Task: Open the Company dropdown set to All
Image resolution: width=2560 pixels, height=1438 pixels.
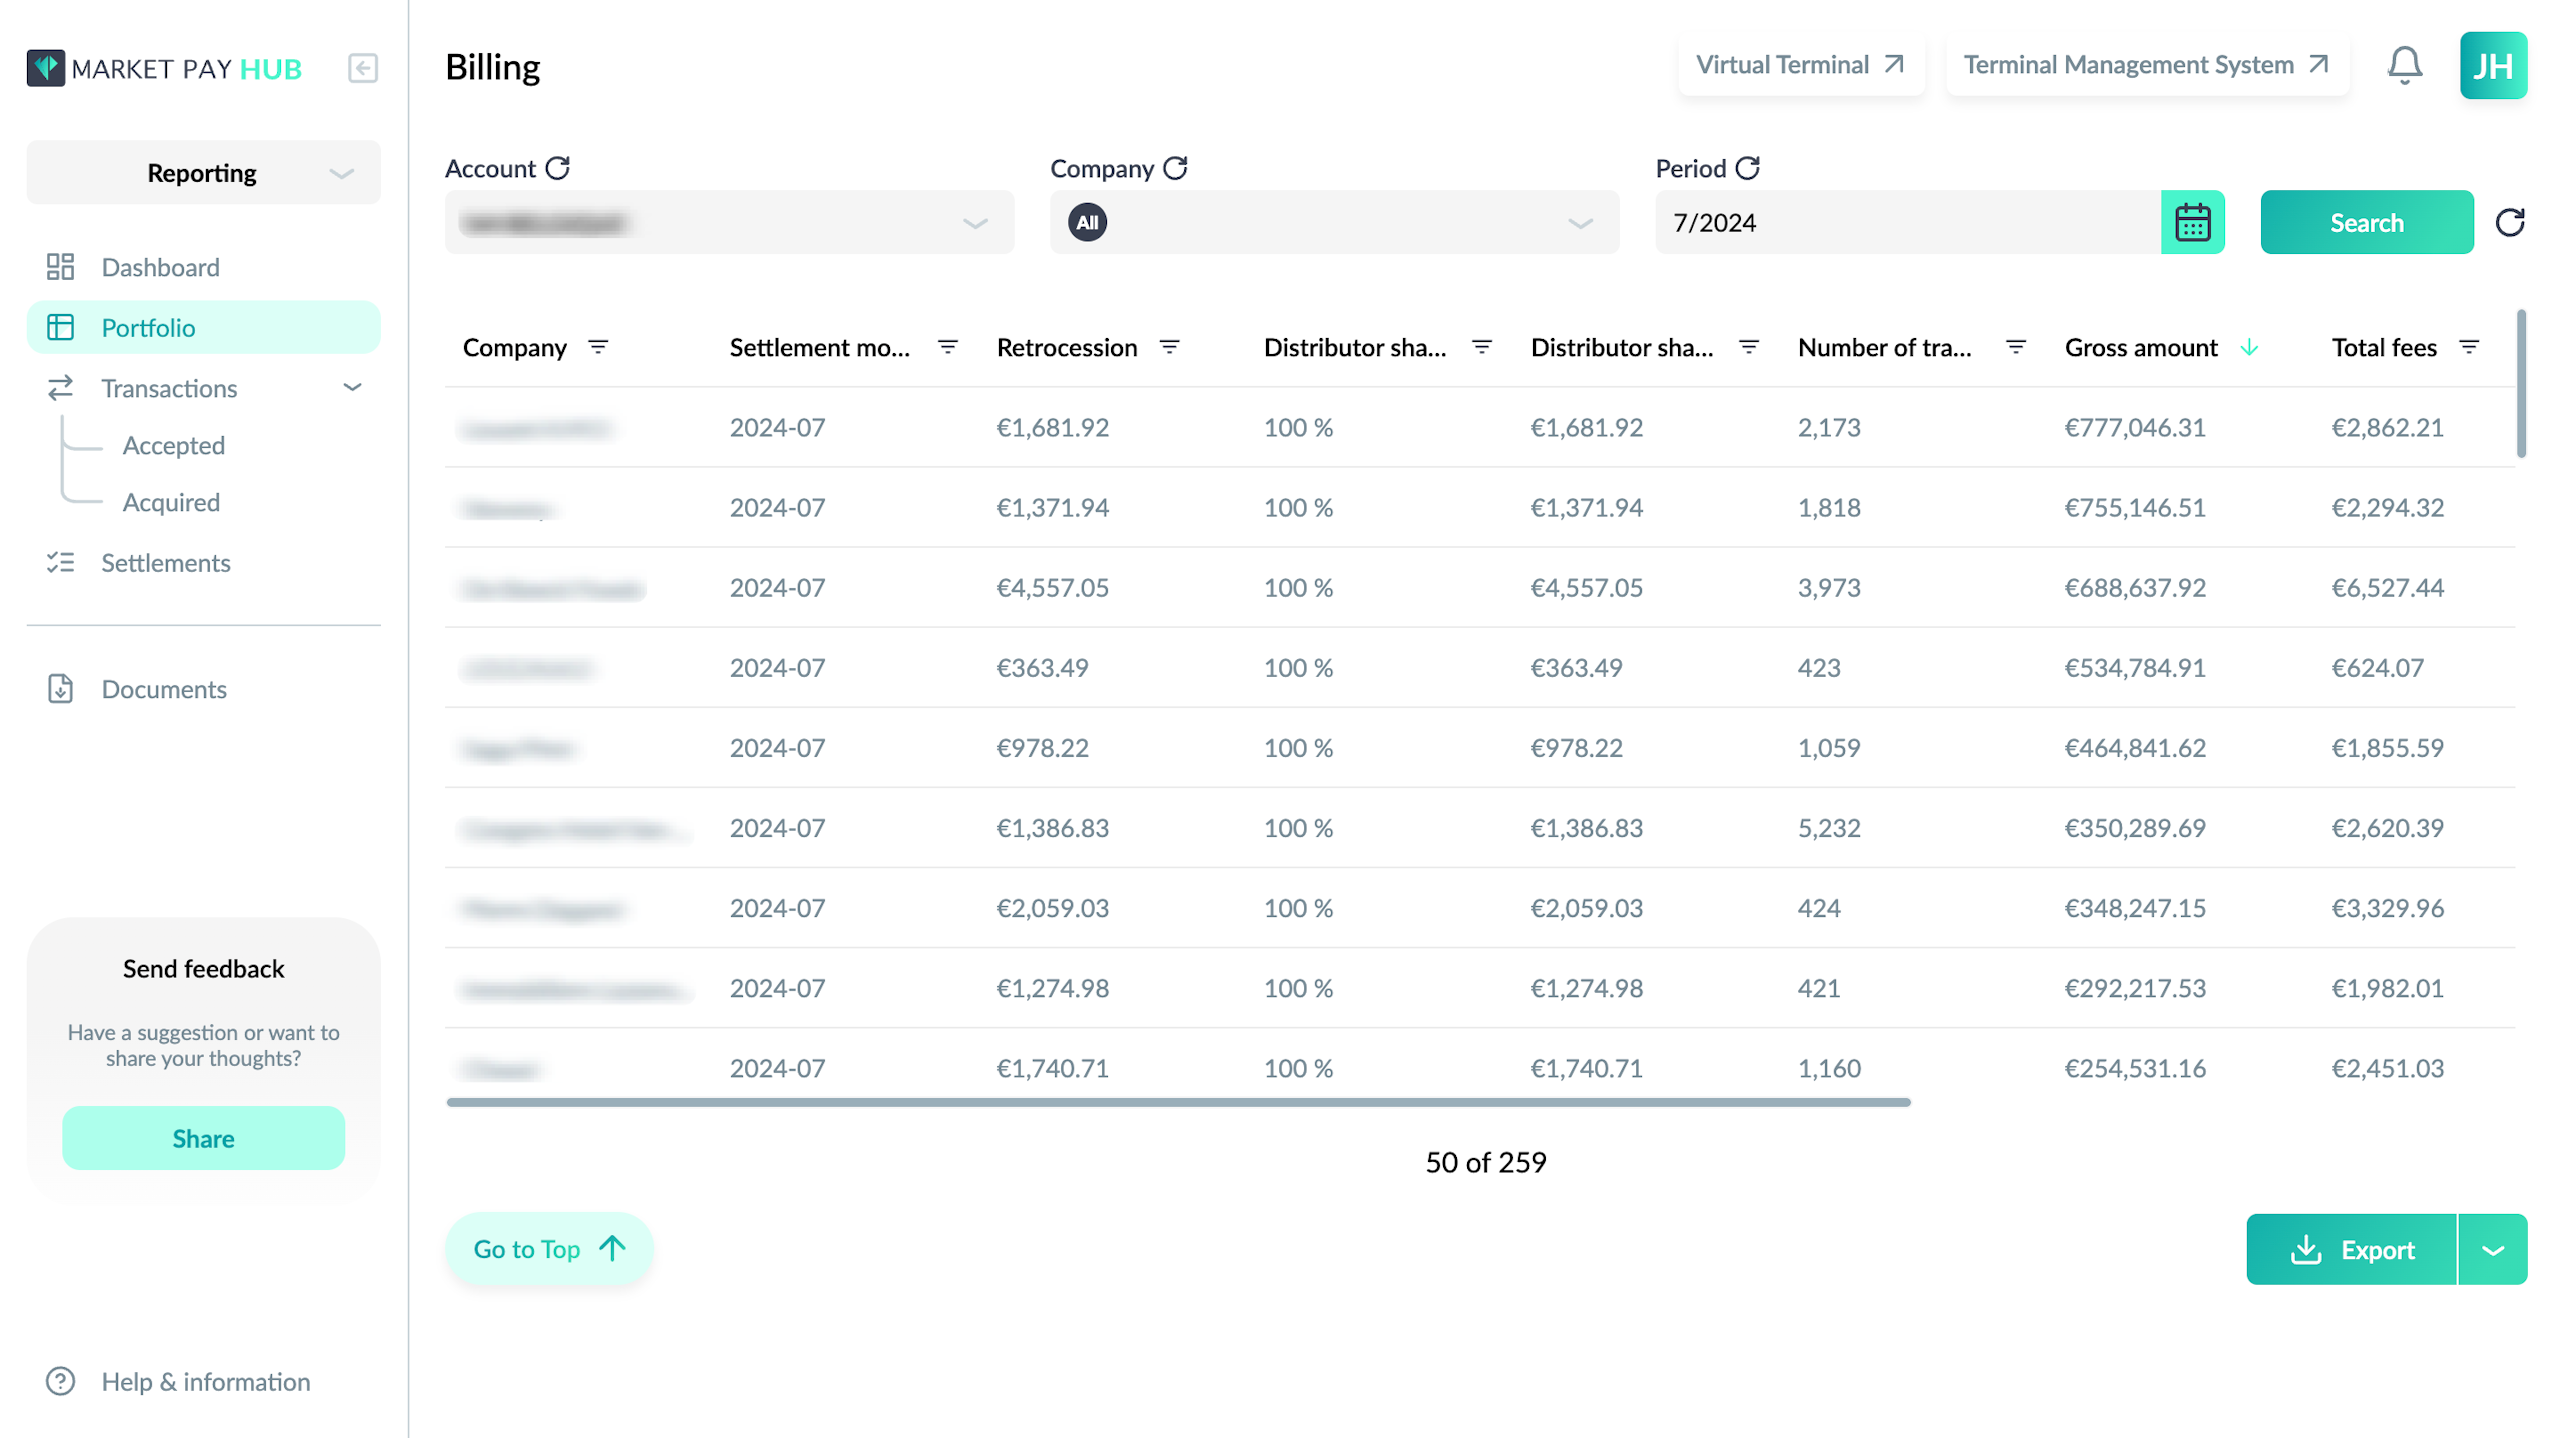Action: pyautogui.click(x=1334, y=222)
